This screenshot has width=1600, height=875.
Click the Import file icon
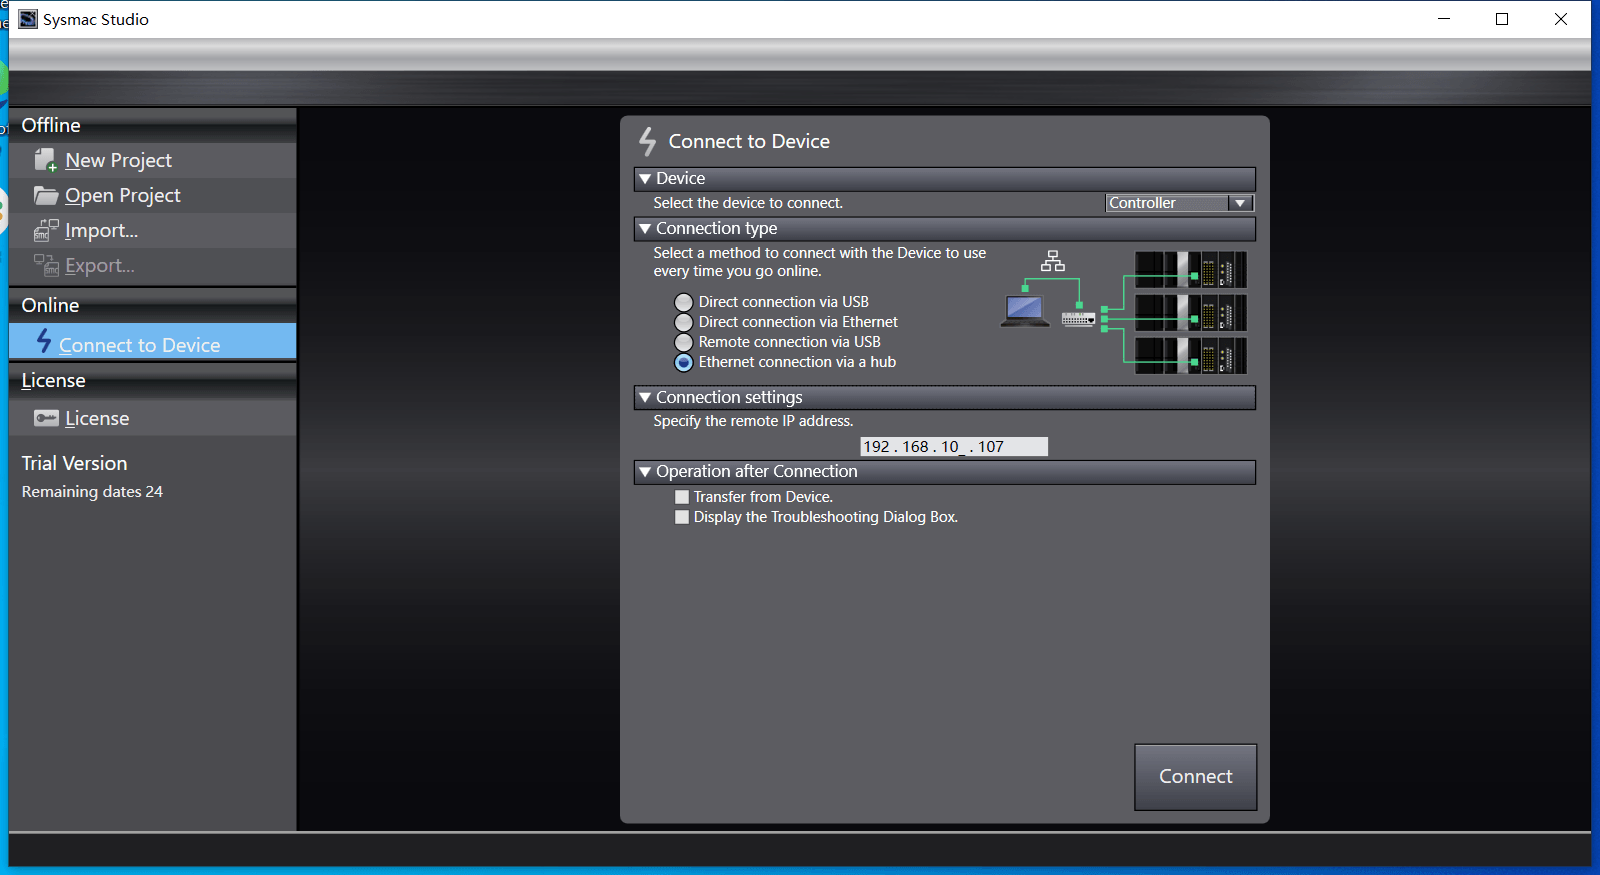(45, 230)
